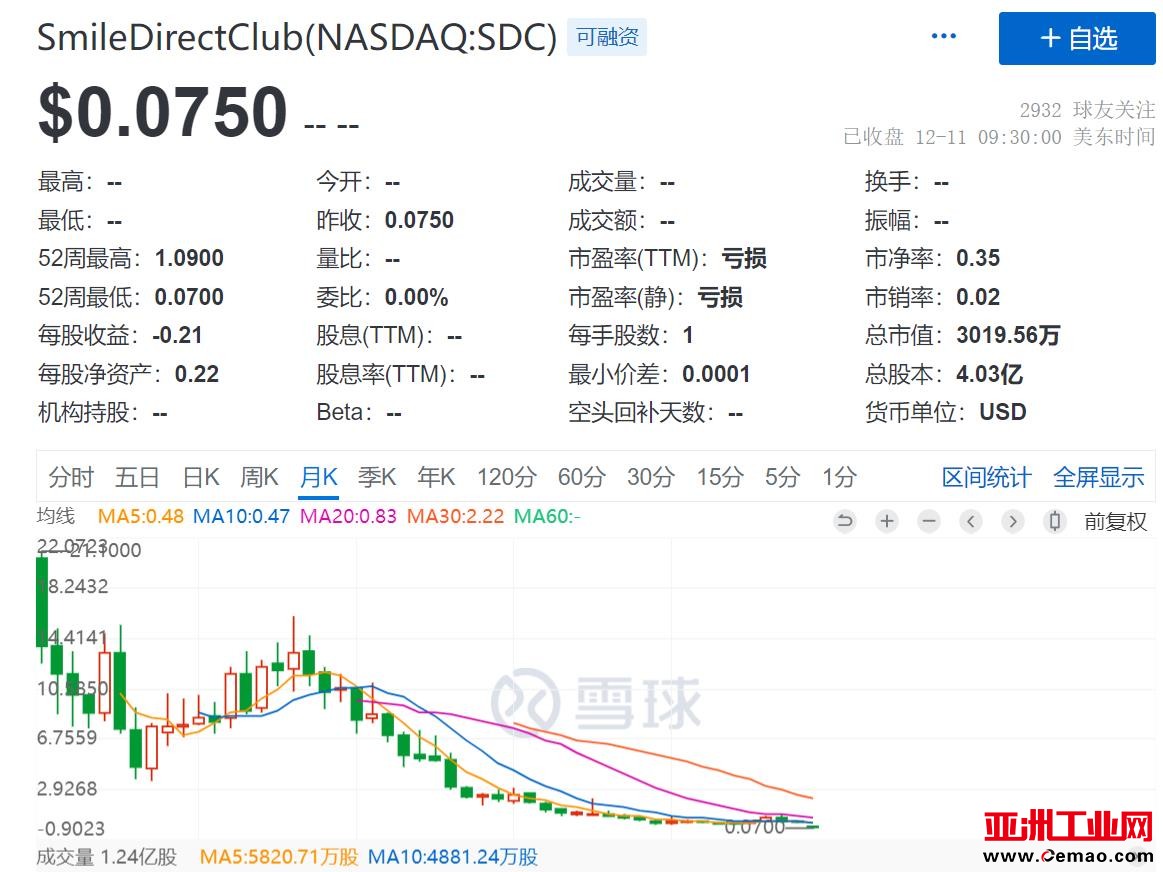Switch to 日K chart tab
This screenshot has width=1163, height=872.
201,477
